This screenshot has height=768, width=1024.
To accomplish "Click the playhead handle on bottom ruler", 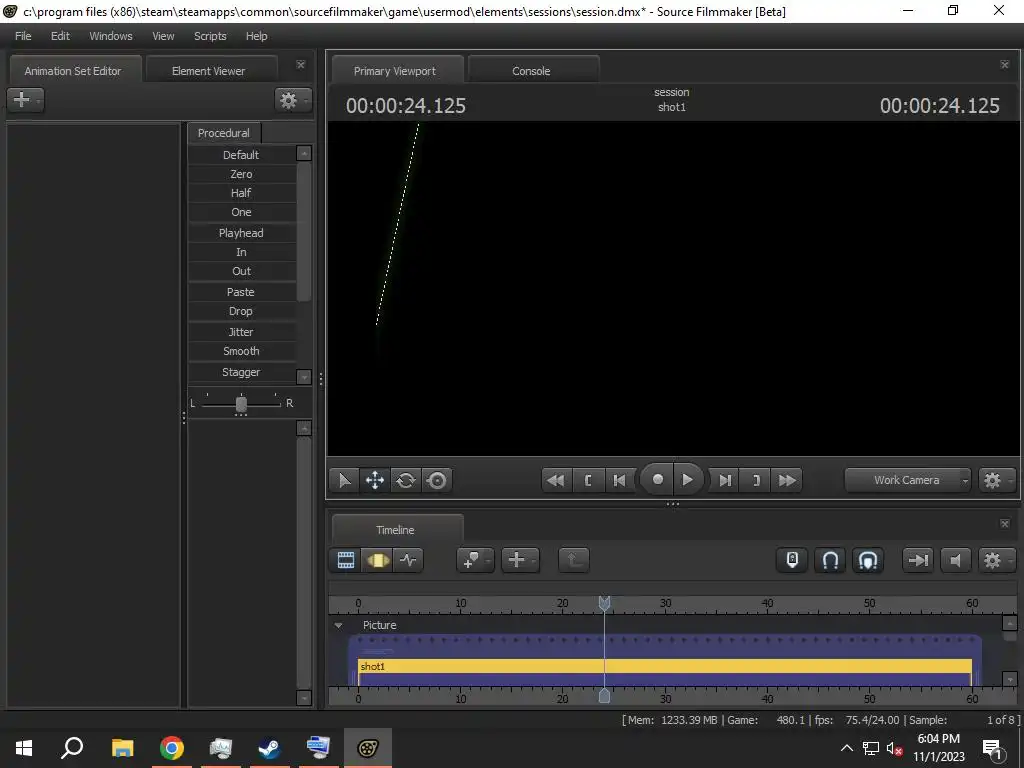I will [x=604, y=696].
